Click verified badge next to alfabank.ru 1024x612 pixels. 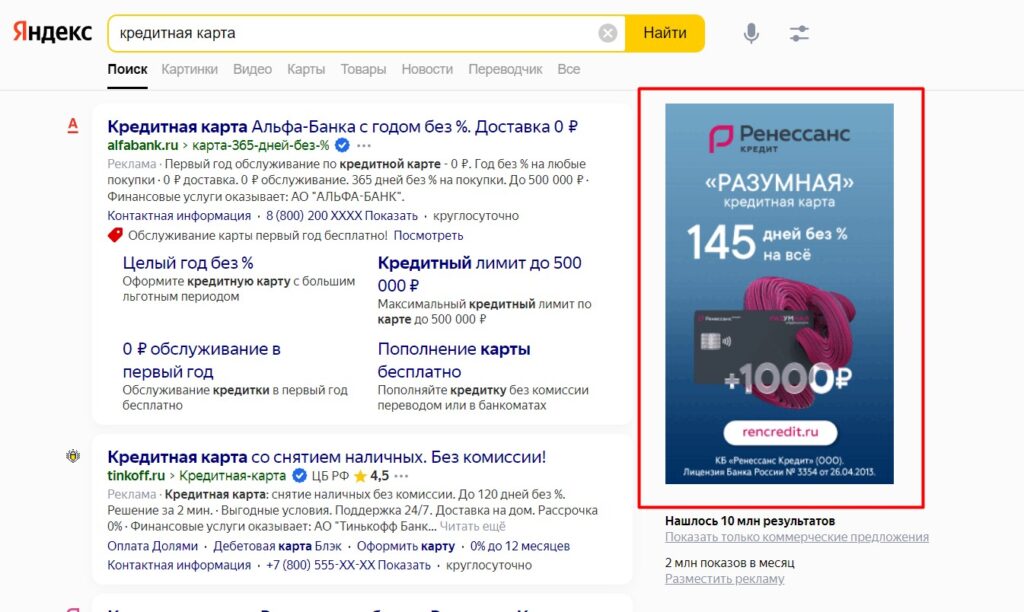pos(342,145)
